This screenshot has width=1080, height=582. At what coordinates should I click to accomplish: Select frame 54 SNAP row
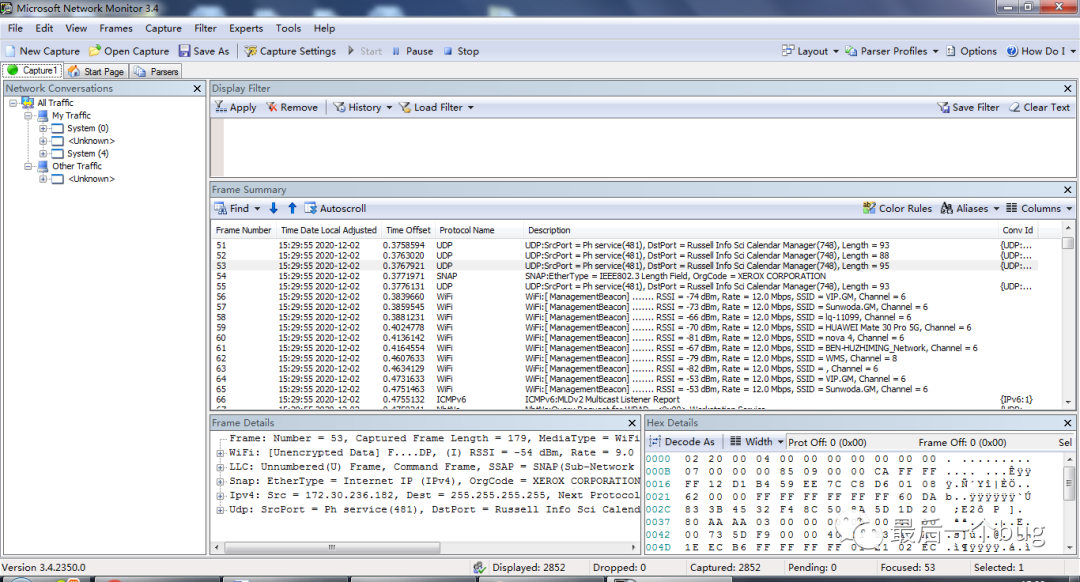pyautogui.click(x=625, y=276)
